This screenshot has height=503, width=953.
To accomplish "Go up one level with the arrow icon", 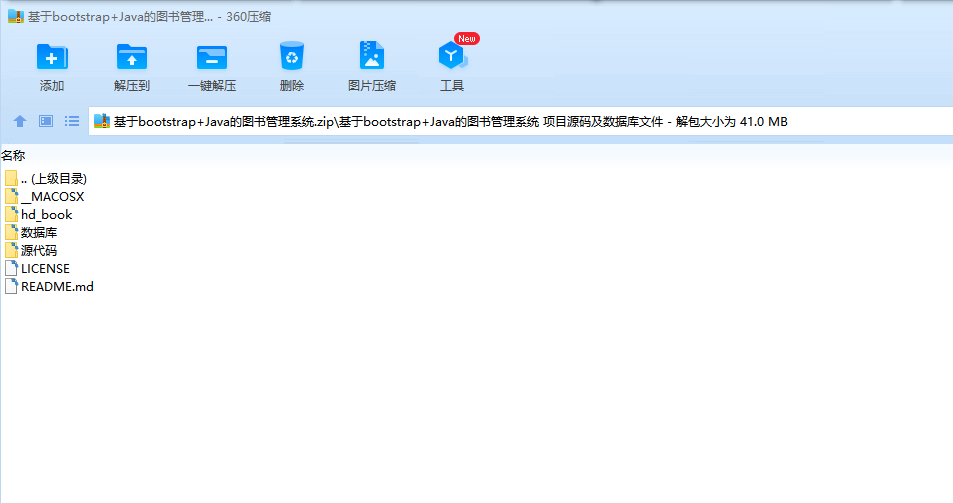I will (x=20, y=121).
